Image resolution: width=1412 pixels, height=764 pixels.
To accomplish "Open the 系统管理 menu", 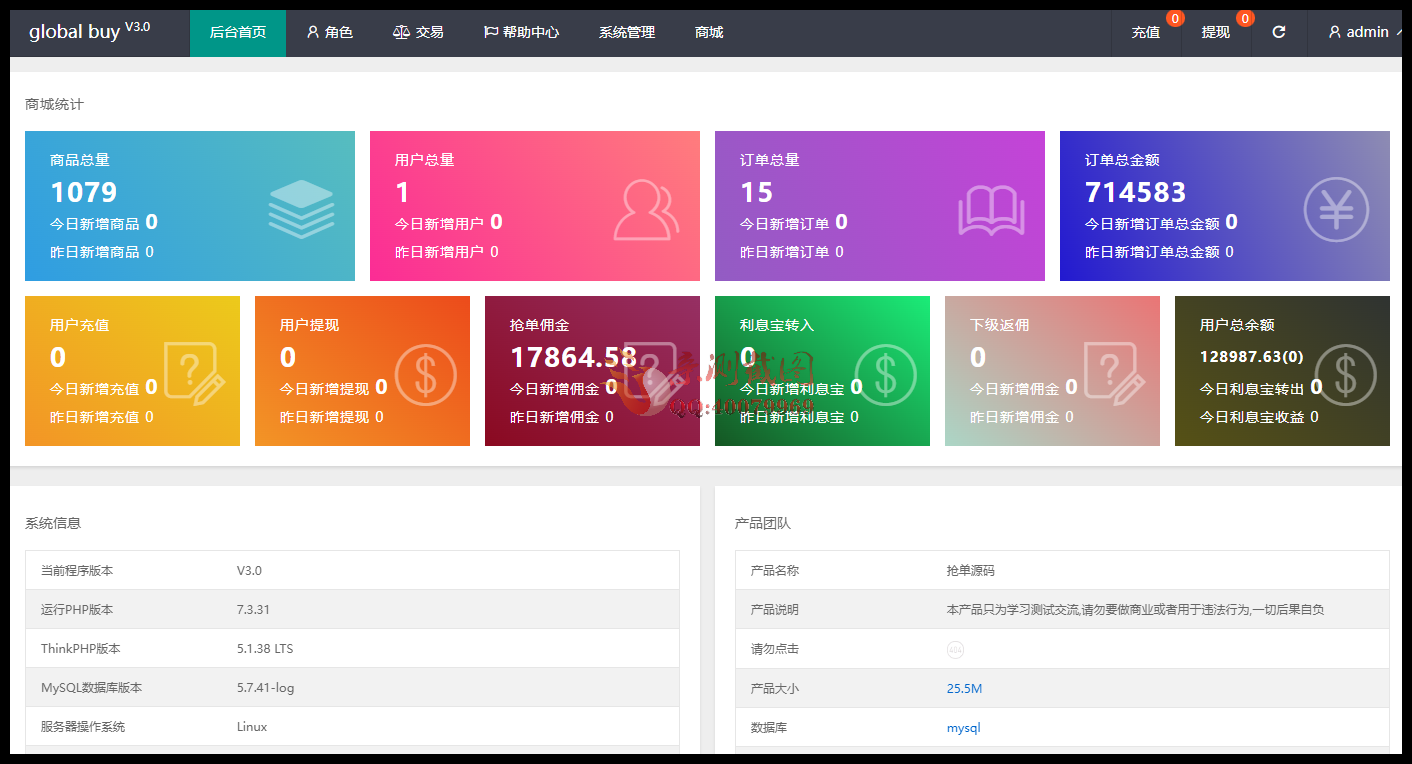I will tap(627, 33).
